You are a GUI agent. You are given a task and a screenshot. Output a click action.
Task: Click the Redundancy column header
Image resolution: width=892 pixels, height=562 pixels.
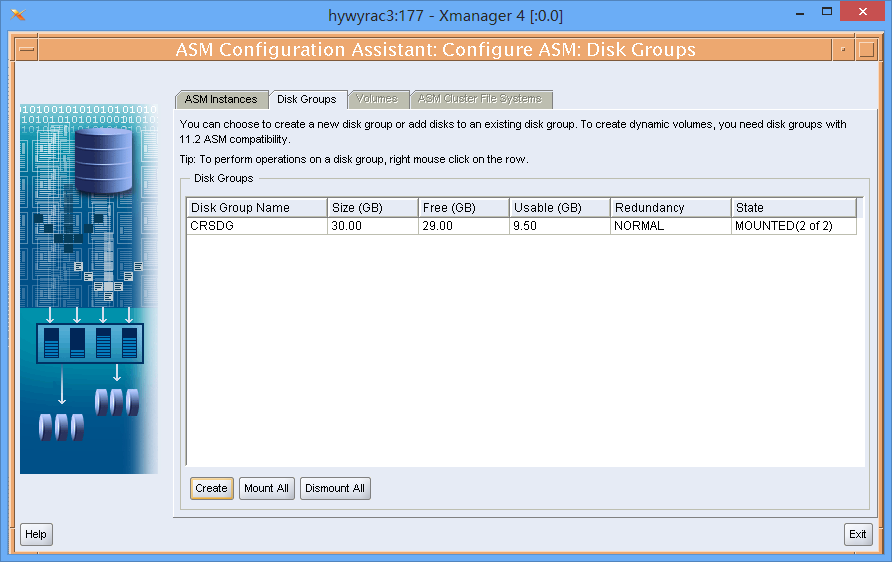[671, 208]
